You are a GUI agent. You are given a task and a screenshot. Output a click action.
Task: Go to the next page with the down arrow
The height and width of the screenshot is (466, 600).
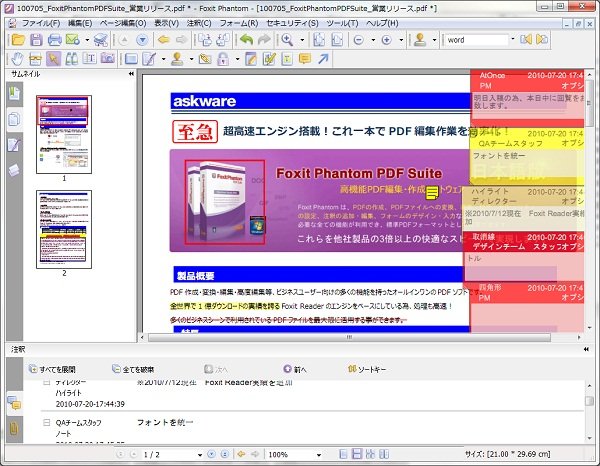tap(142, 40)
